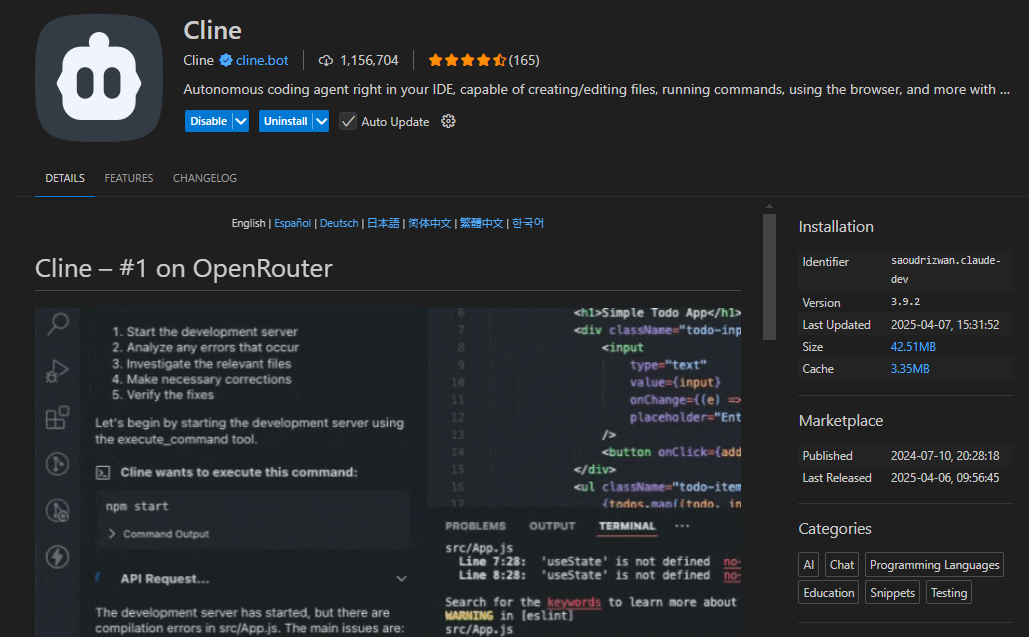The image size is (1029, 637).
Task: Click the lightning bolt sidebar icon
Action: (57, 557)
